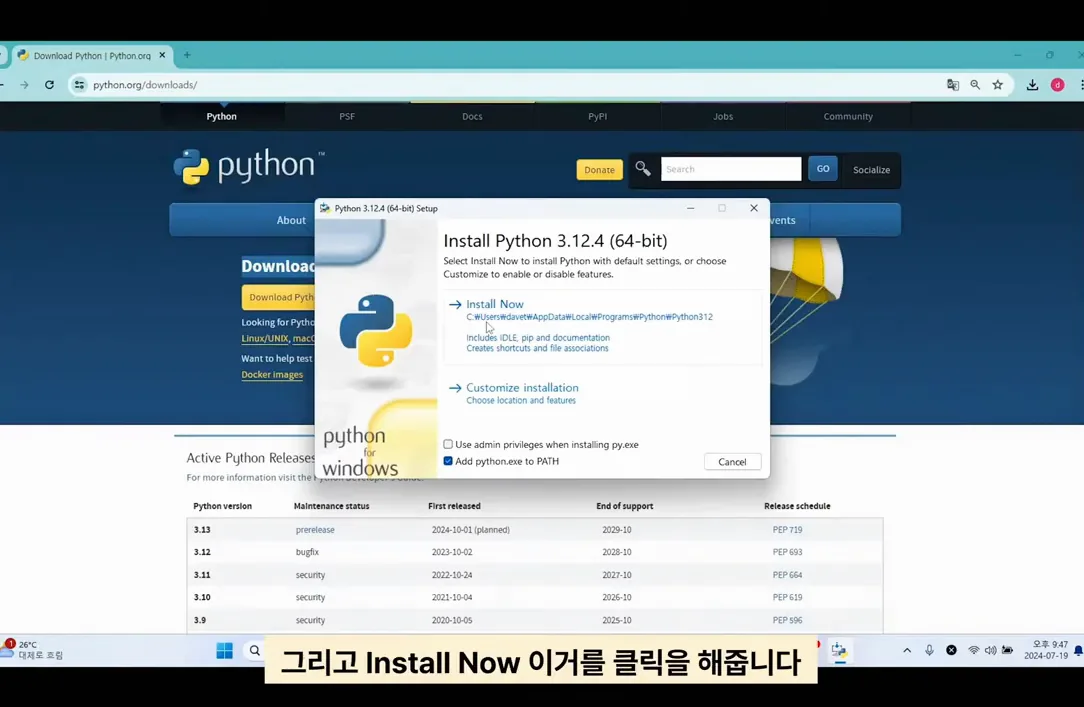Close the Python 3.12.4 Setup window
The image size is (1084, 707).
point(754,208)
